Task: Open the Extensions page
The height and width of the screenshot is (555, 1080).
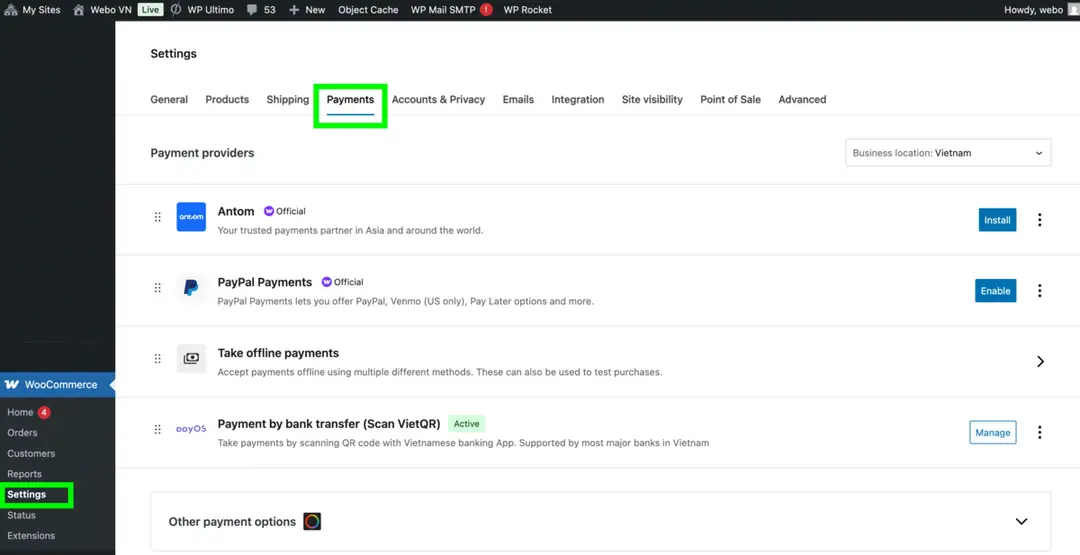Action: click(31, 536)
